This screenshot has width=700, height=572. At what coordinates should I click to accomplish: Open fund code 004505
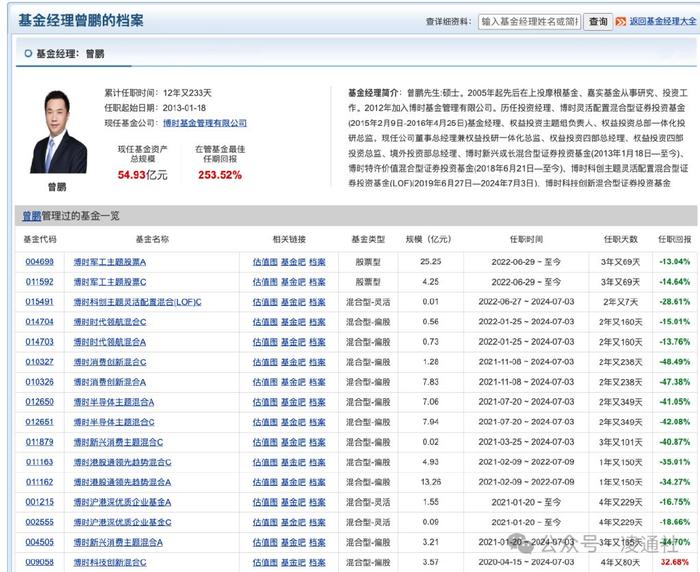click(39, 542)
